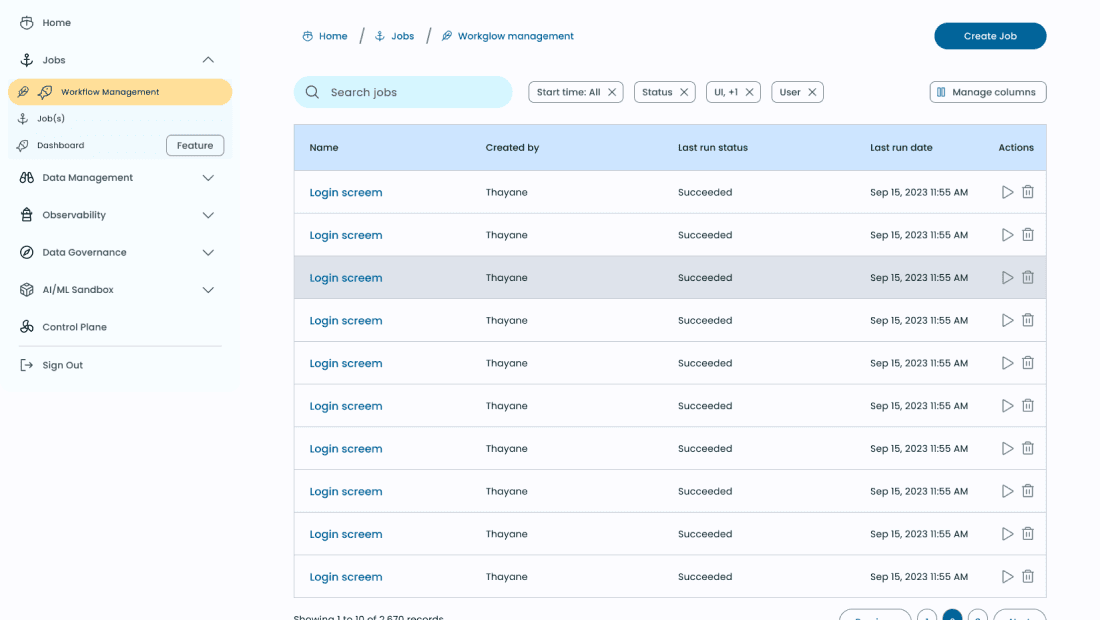This screenshot has height=620, width=1100.
Task: Clear the UI, +1 filter chip
Action: coord(749,92)
